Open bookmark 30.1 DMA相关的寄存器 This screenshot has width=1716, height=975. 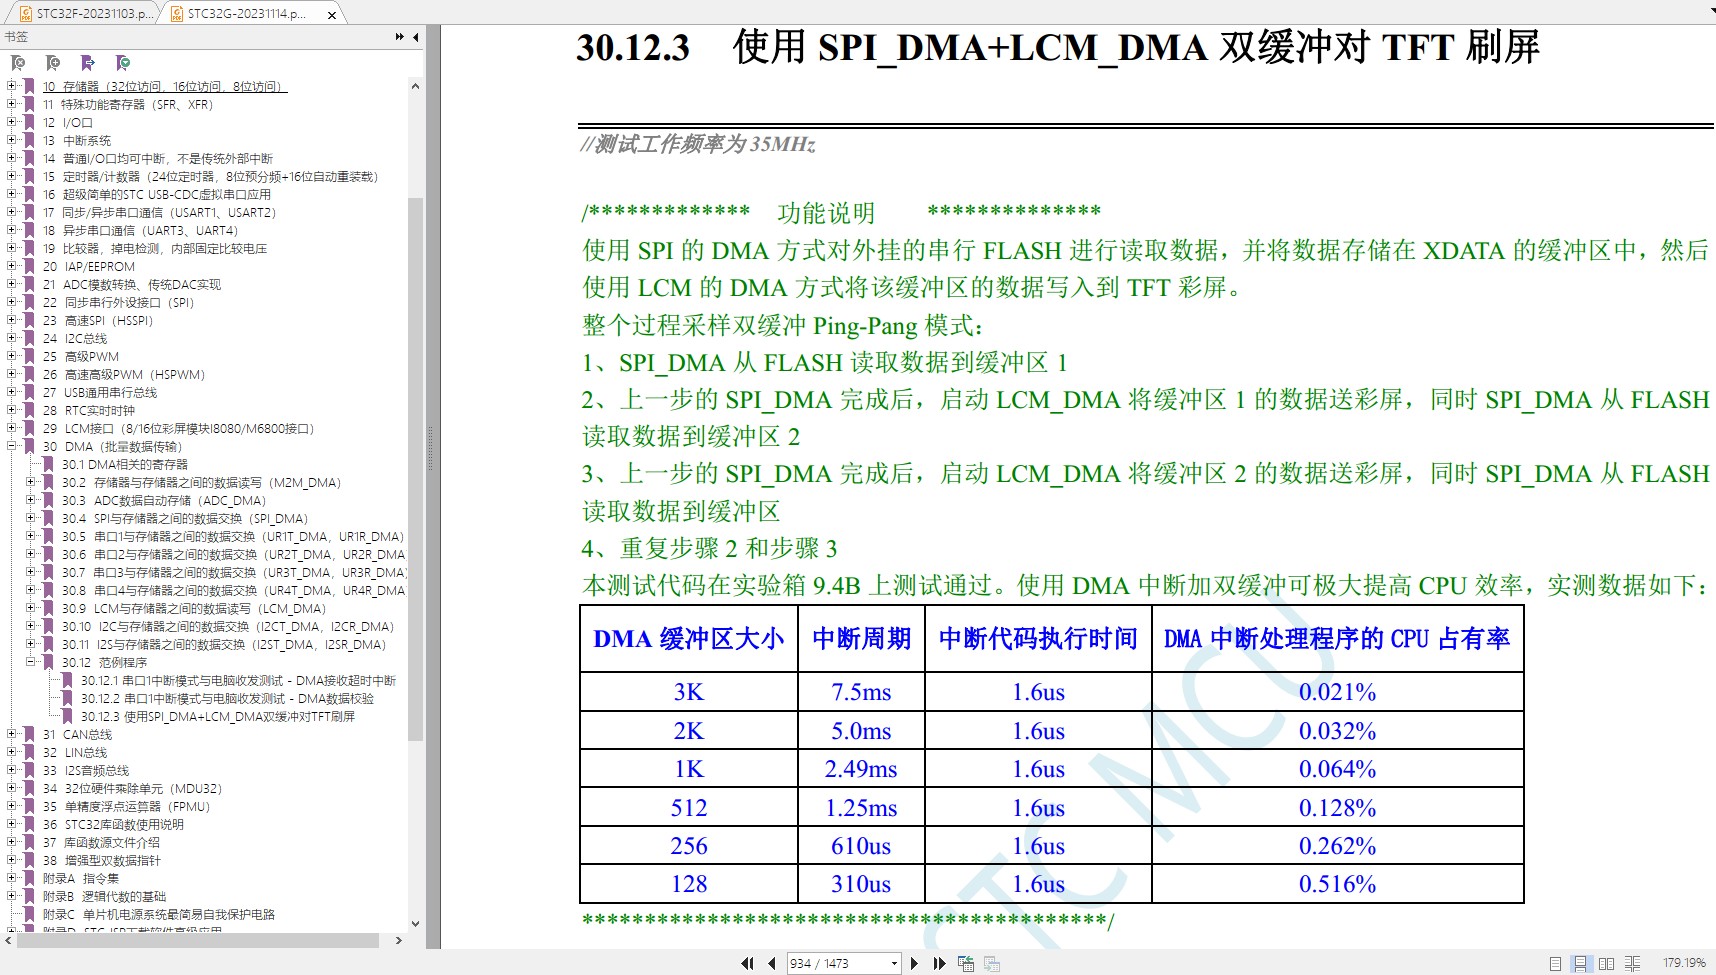125,465
